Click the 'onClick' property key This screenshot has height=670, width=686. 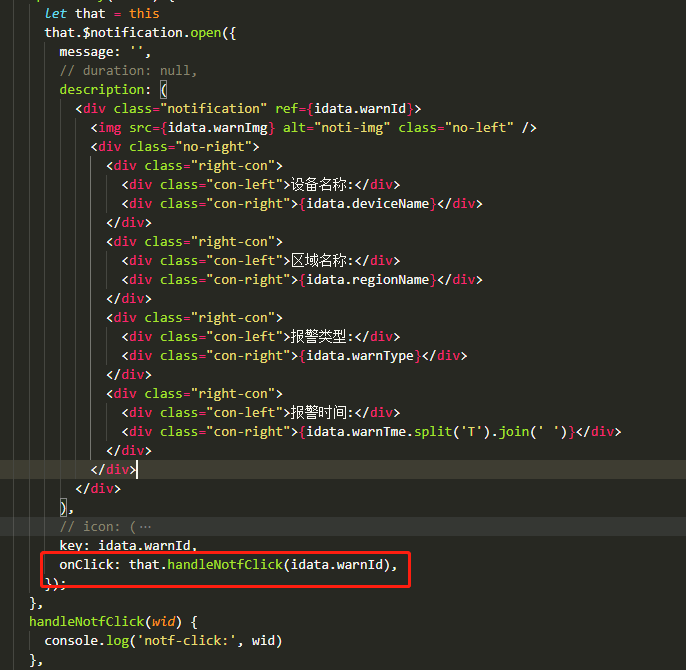click(86, 565)
